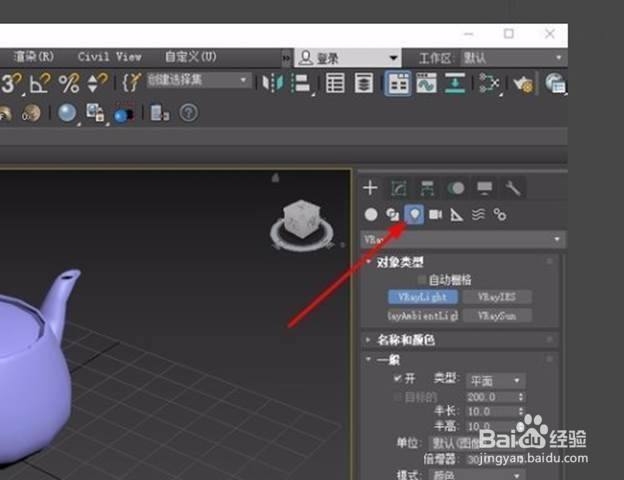Select the highlighted Lights category icon

click(x=414, y=215)
